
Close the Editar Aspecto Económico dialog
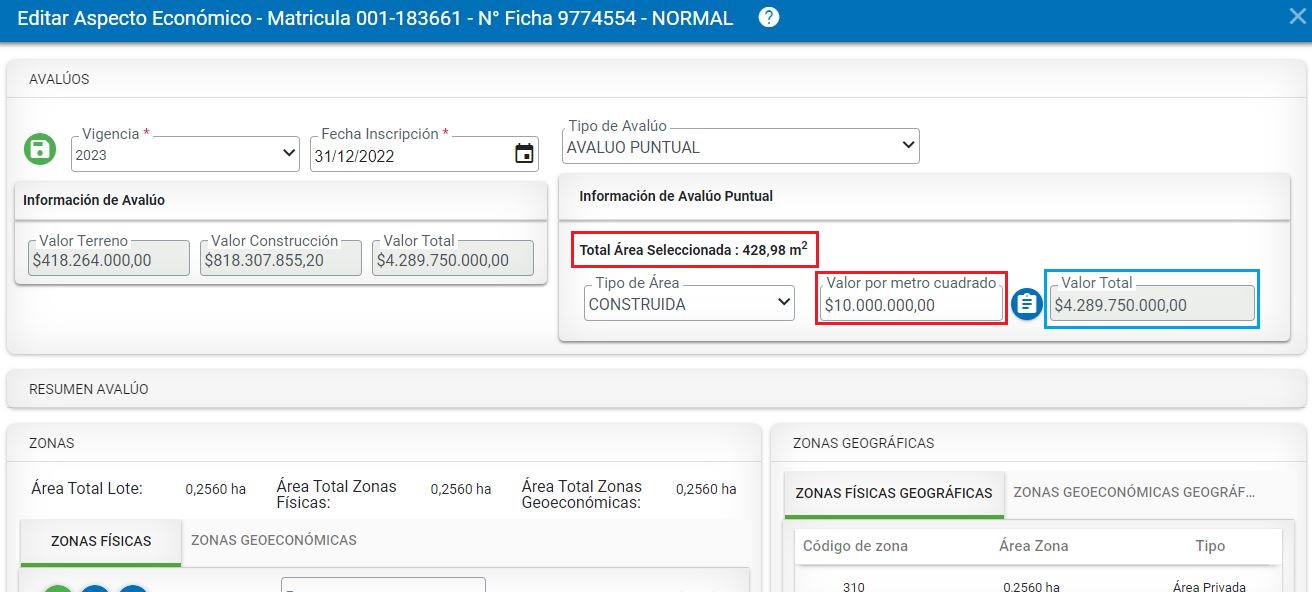[1297, 16]
